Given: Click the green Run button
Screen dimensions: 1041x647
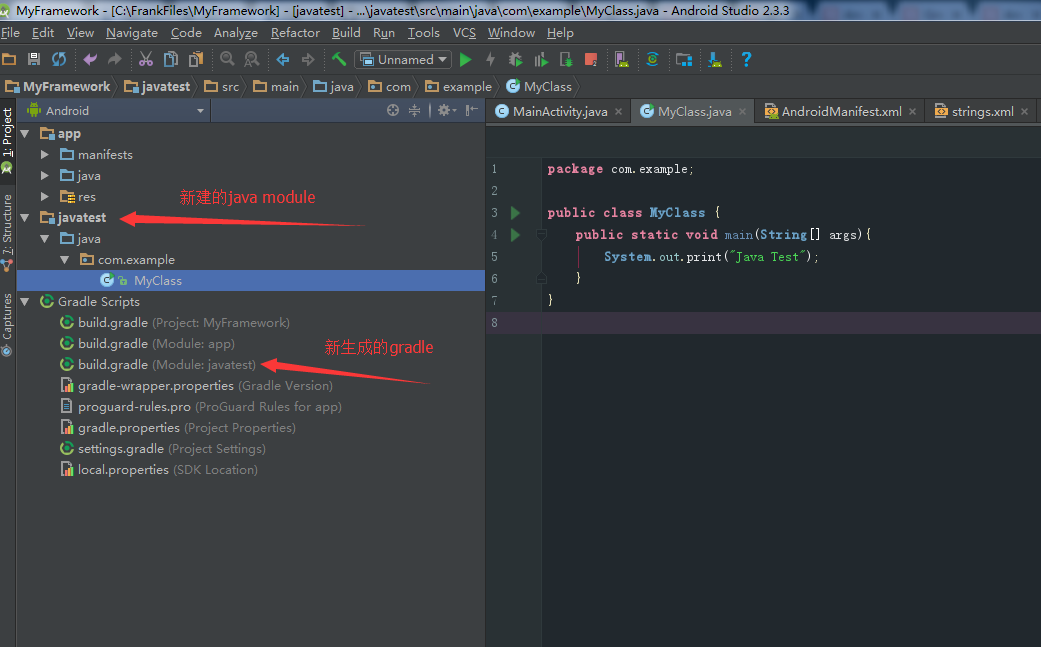Looking at the screenshot, I should (x=465, y=60).
